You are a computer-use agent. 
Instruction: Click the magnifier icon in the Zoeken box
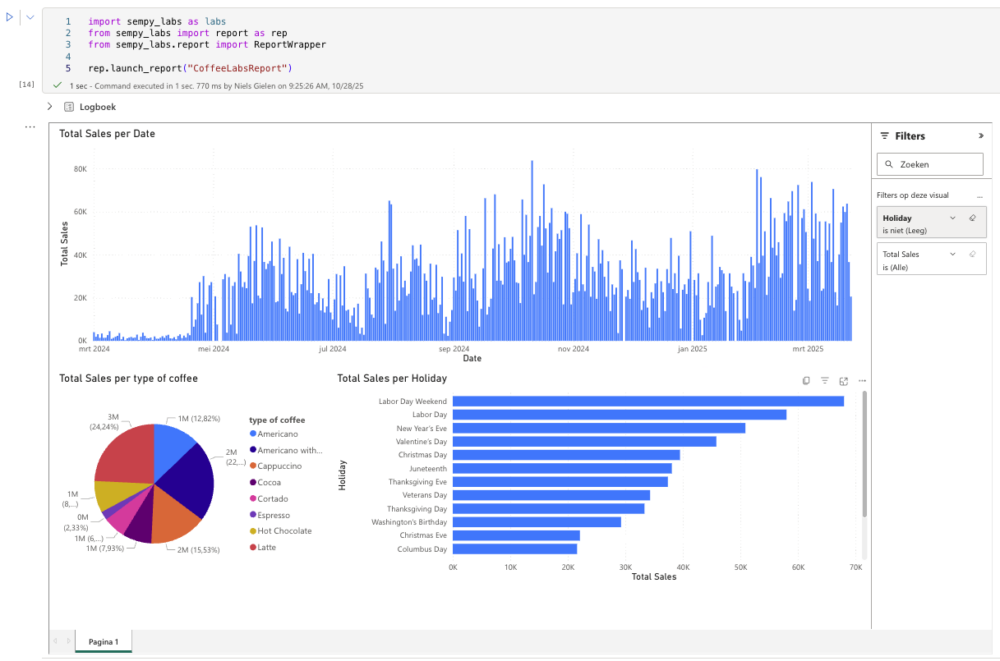[889, 164]
